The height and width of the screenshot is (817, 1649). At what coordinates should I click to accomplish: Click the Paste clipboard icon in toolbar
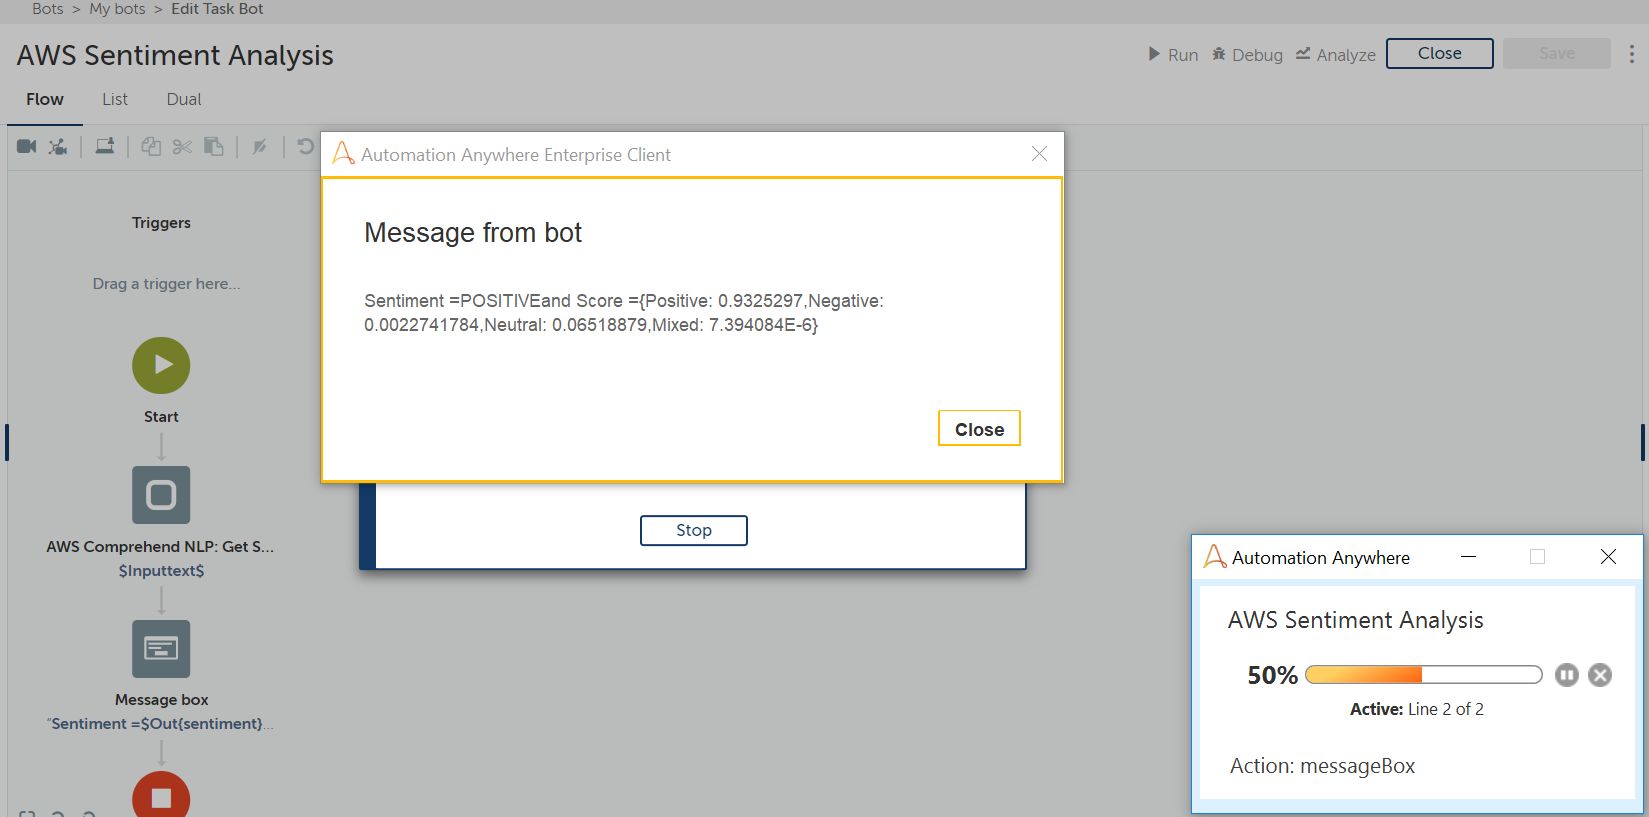[214, 147]
